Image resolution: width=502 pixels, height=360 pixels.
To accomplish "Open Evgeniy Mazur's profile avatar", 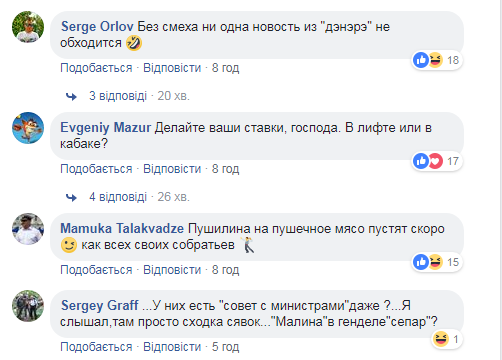I will click(28, 128).
